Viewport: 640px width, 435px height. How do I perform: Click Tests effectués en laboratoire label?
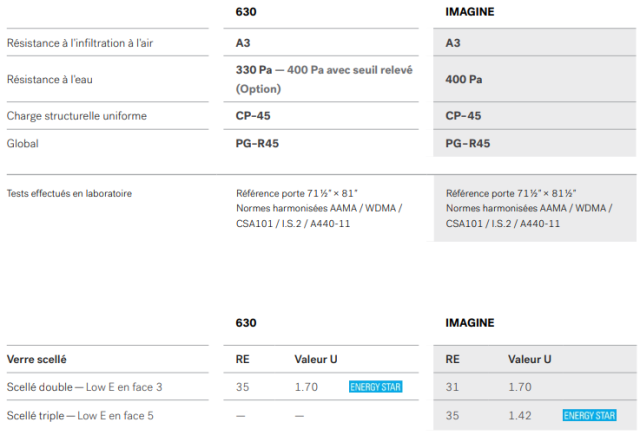click(x=69, y=193)
